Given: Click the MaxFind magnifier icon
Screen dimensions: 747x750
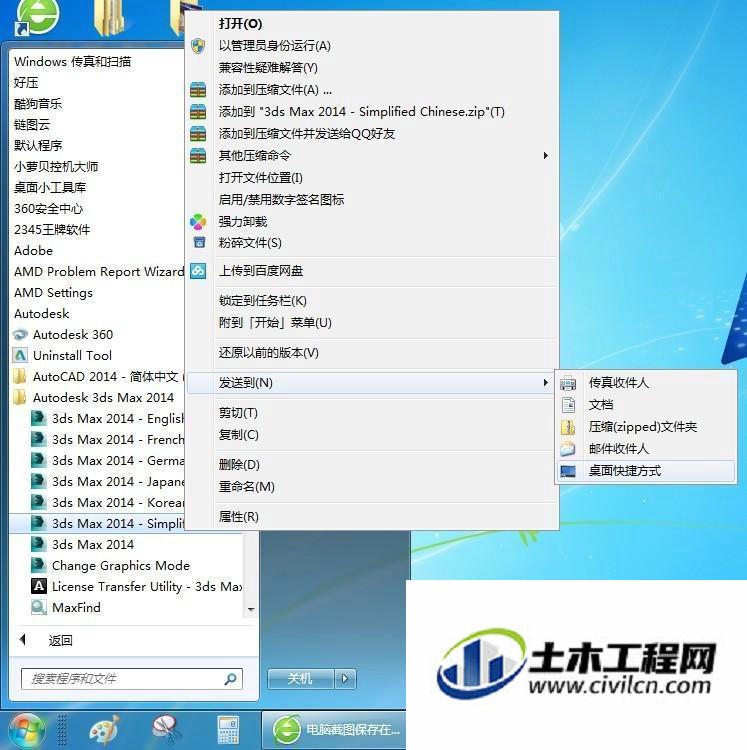Looking at the screenshot, I should pyautogui.click(x=38, y=607).
